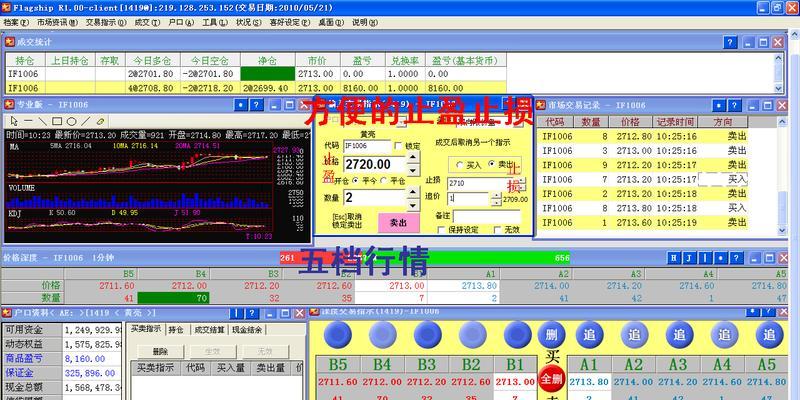Viewport: 800px width, 400px height.
Task: Open the 喜好设定 menu
Action: tap(290, 22)
